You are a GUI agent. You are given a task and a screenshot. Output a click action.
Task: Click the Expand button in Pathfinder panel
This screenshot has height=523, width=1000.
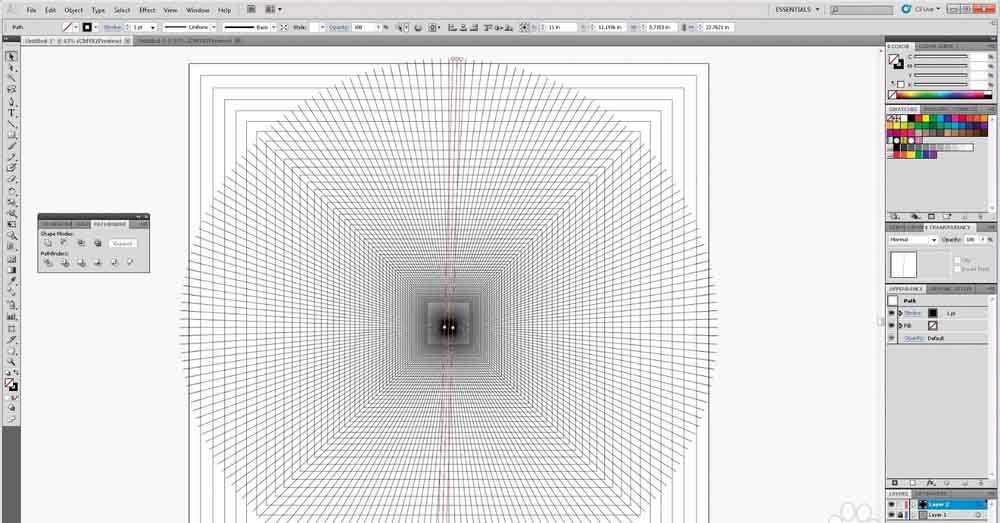point(122,243)
